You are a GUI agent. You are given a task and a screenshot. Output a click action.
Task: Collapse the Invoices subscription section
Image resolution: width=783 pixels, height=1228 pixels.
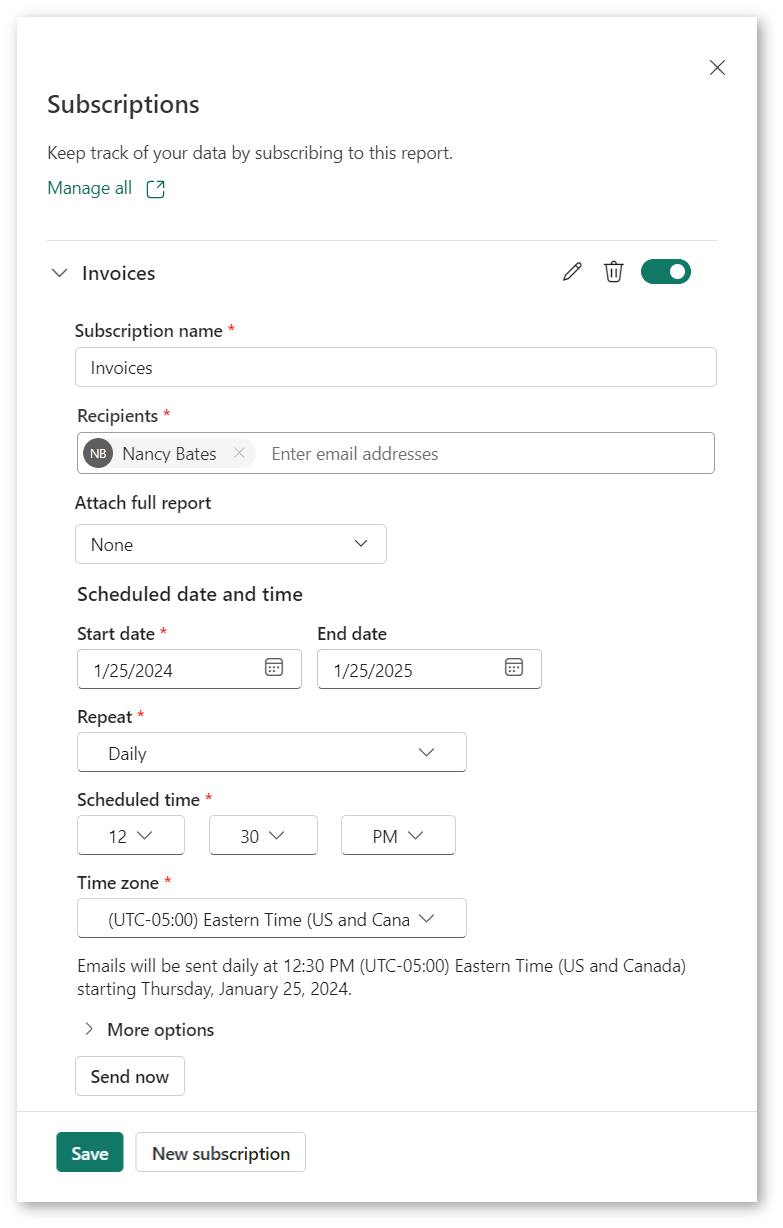tap(60, 273)
